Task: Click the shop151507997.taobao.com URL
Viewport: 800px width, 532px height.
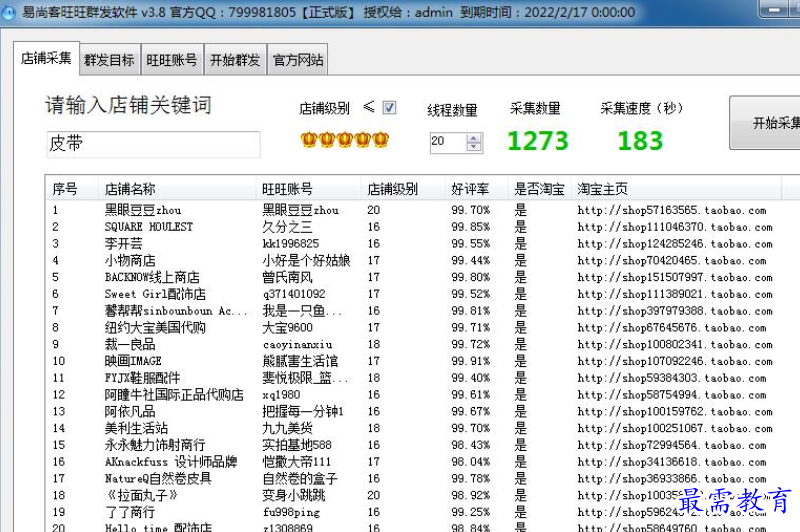Action: [x=674, y=277]
